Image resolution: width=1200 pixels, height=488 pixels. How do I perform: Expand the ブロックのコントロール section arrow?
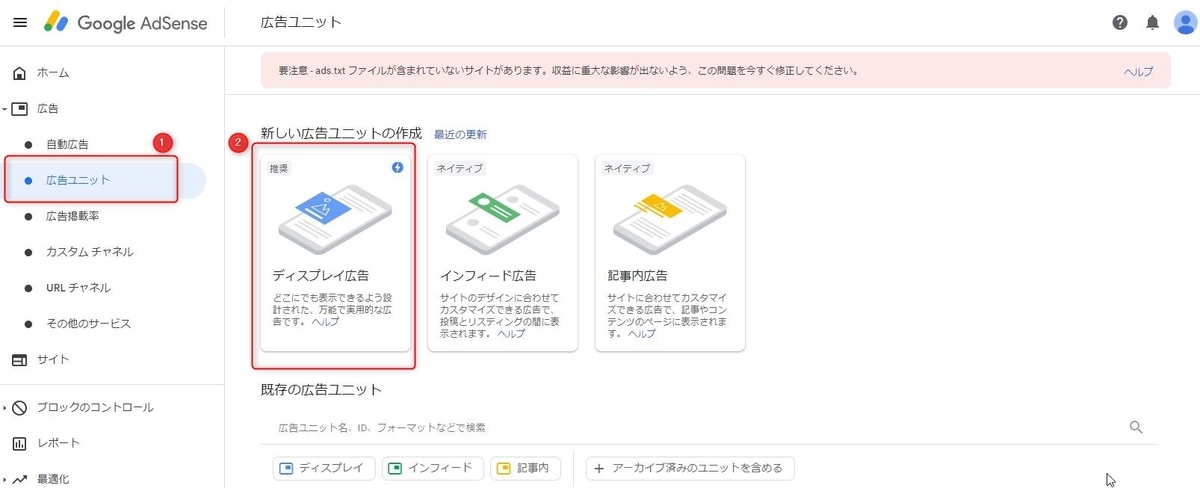click(4, 408)
